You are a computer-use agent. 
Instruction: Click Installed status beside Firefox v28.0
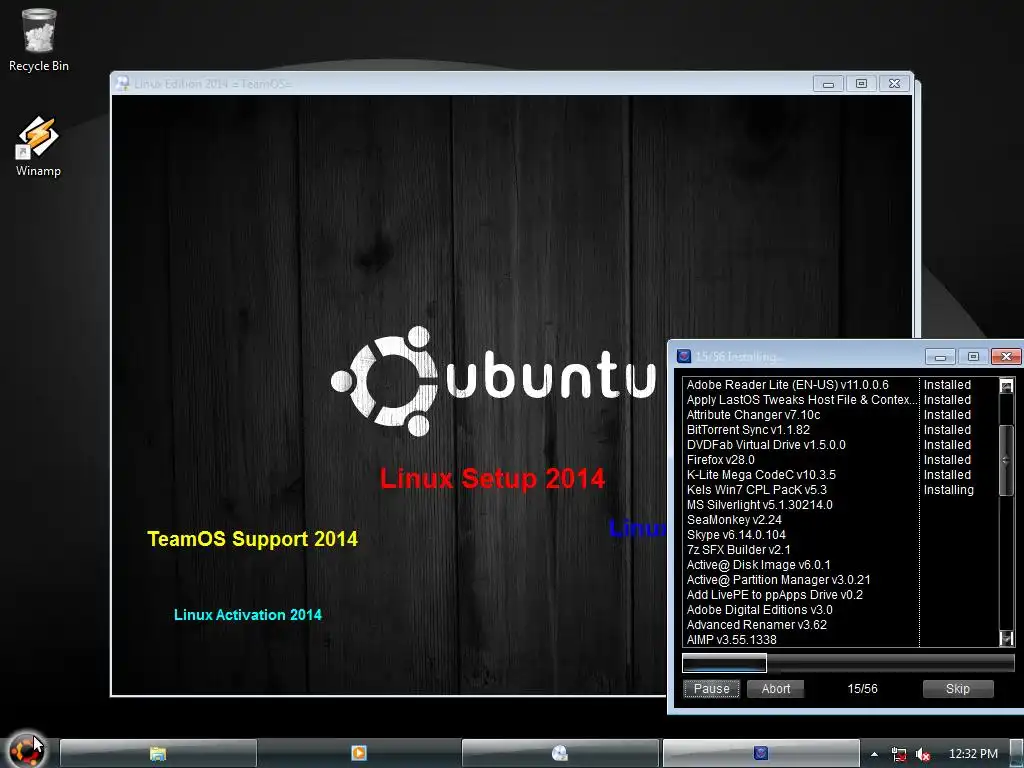coord(947,460)
